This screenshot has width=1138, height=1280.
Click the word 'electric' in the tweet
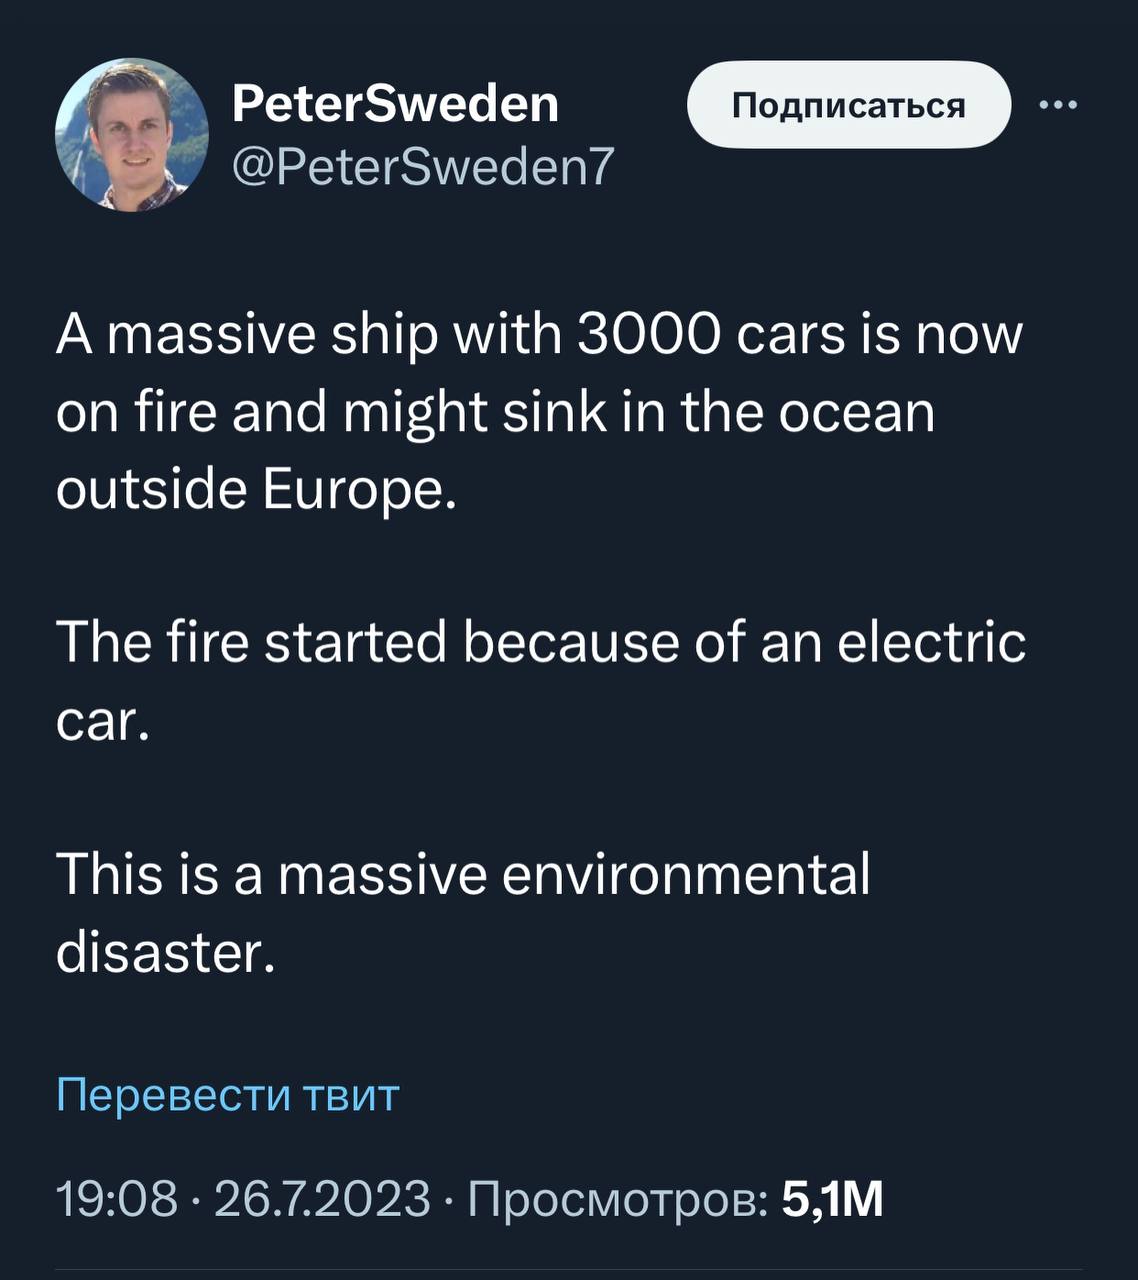click(930, 642)
